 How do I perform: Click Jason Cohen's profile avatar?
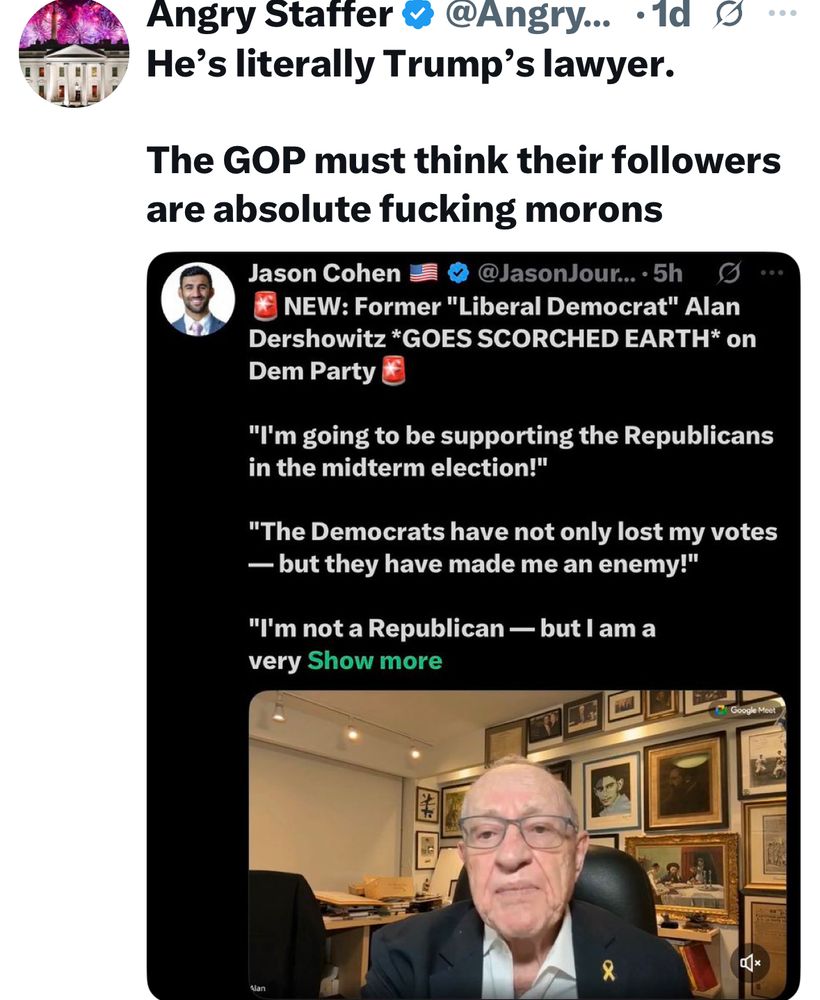pos(198,299)
